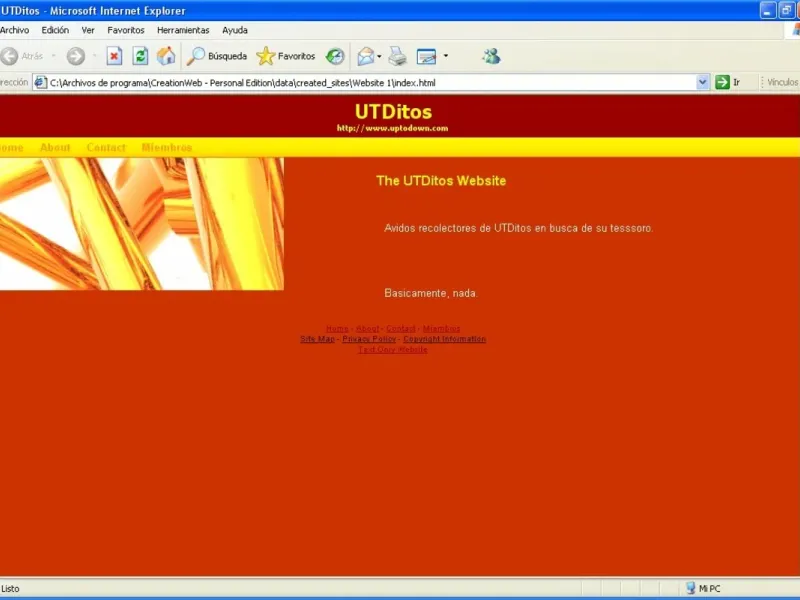
Task: Expand the Forward button history dropdown
Action: [94, 56]
